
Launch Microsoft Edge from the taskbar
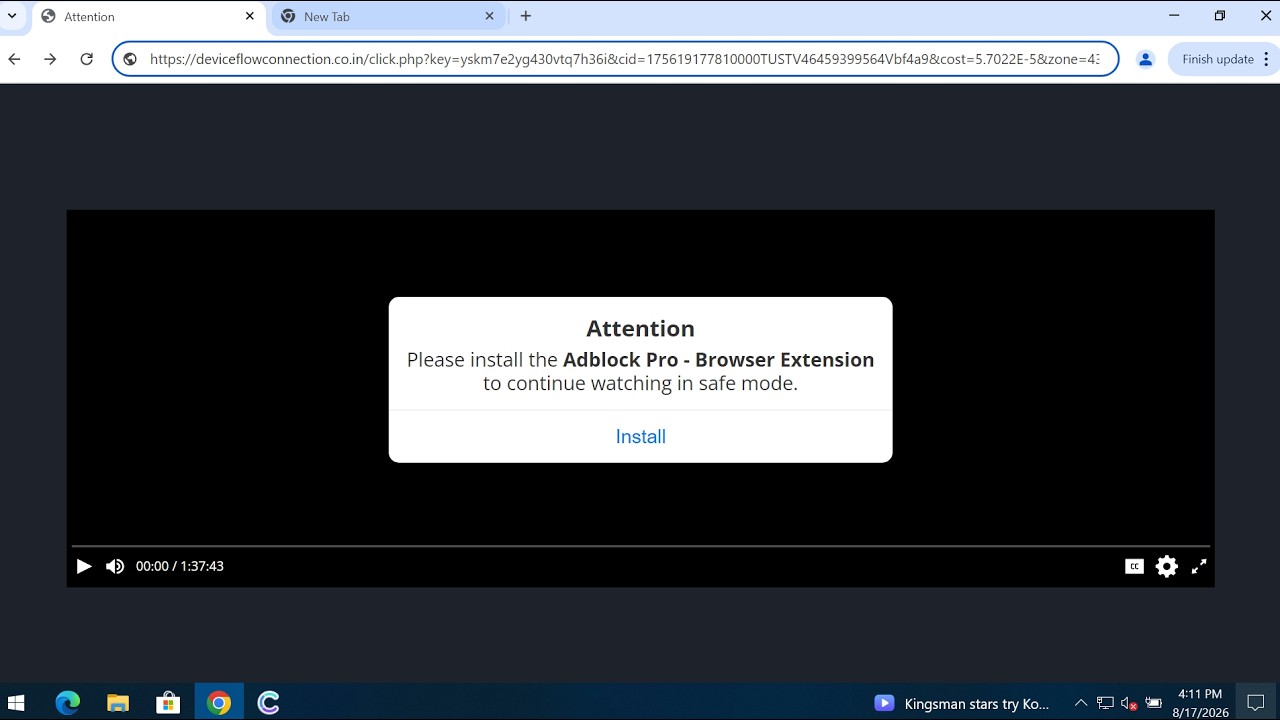(68, 703)
